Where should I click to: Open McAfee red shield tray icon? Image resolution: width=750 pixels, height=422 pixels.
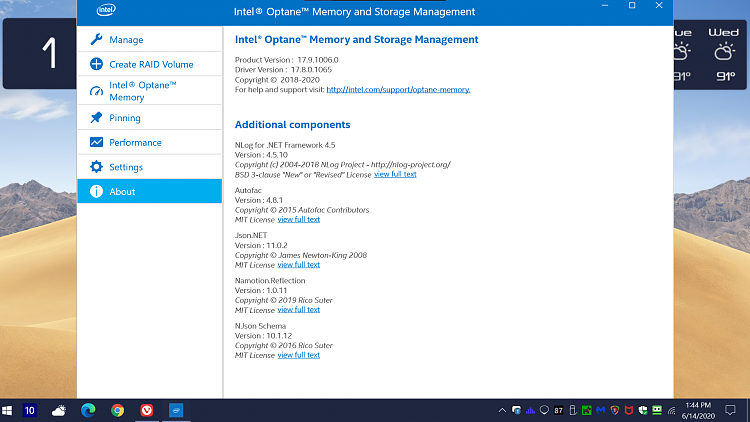point(629,411)
